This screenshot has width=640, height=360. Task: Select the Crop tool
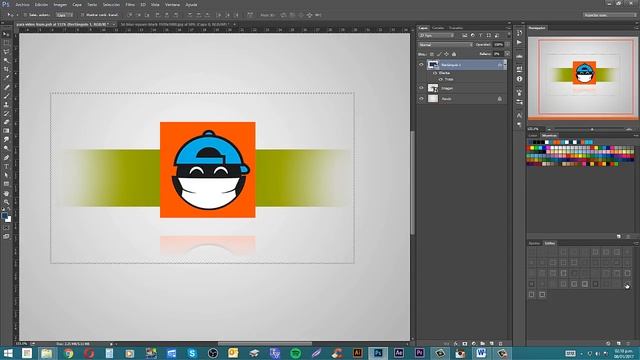click(x=6, y=69)
